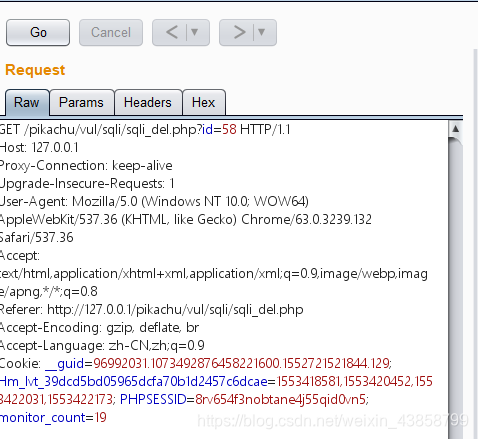
Task: Click the Referer header URL line
Action: point(151,310)
